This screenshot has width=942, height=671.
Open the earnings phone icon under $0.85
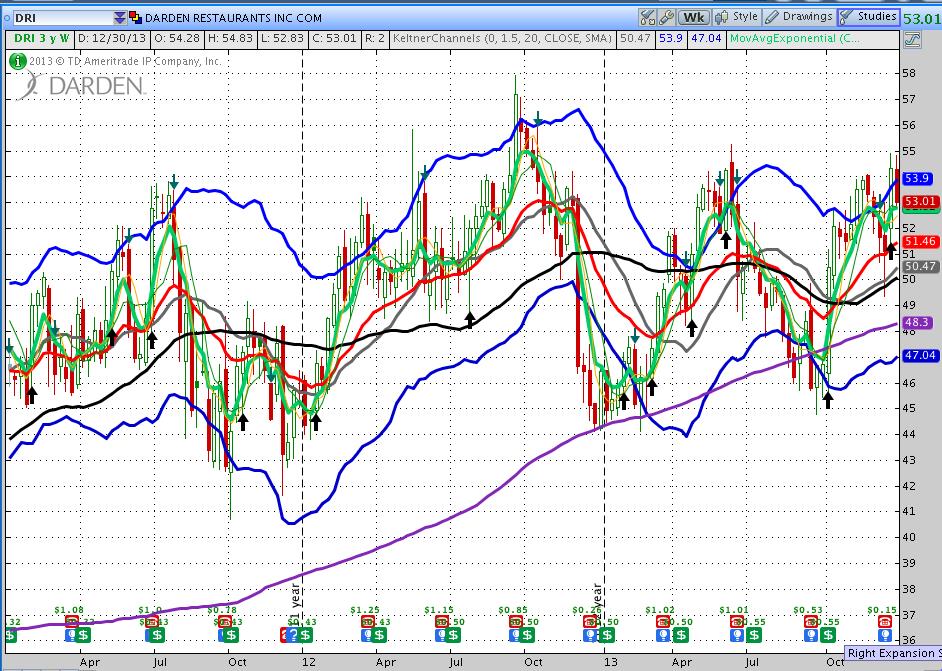point(516,621)
